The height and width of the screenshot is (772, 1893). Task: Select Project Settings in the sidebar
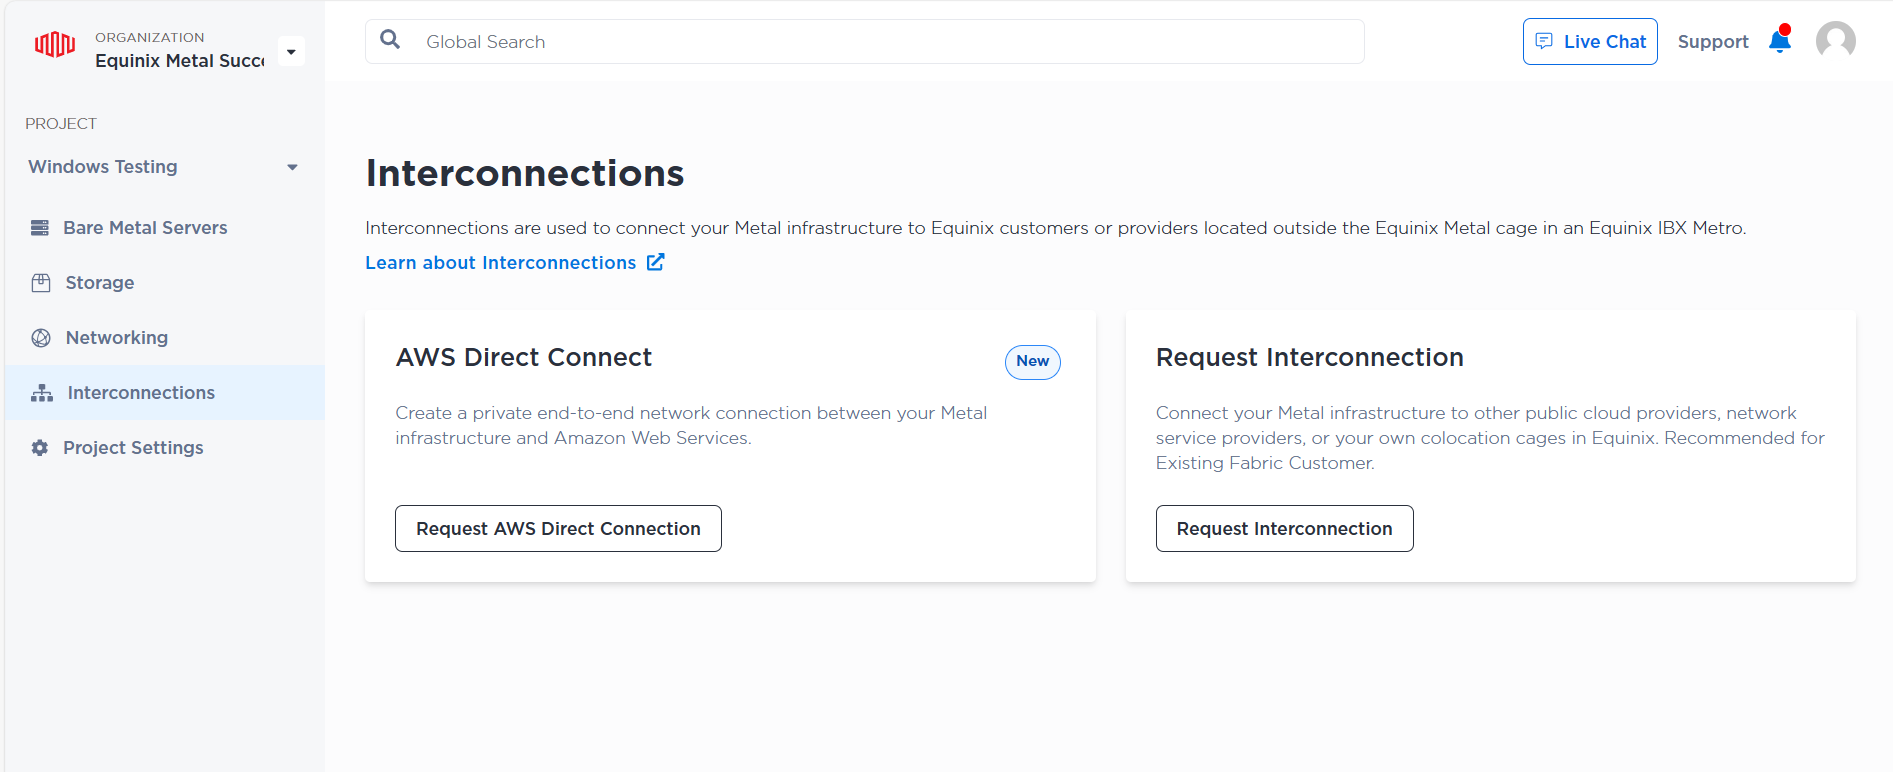pyautogui.click(x=133, y=448)
